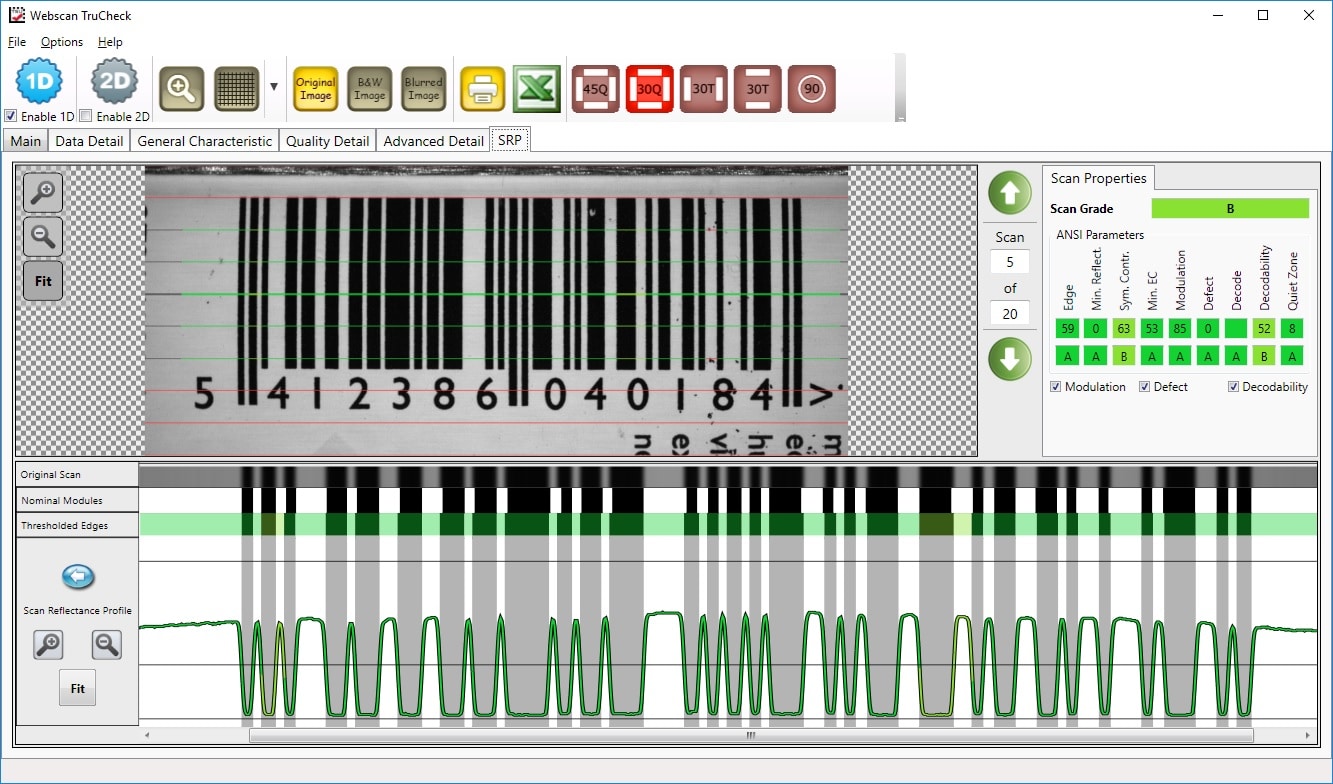Click the Decodability value cell 52
The image size is (1333, 784).
pos(1264,329)
